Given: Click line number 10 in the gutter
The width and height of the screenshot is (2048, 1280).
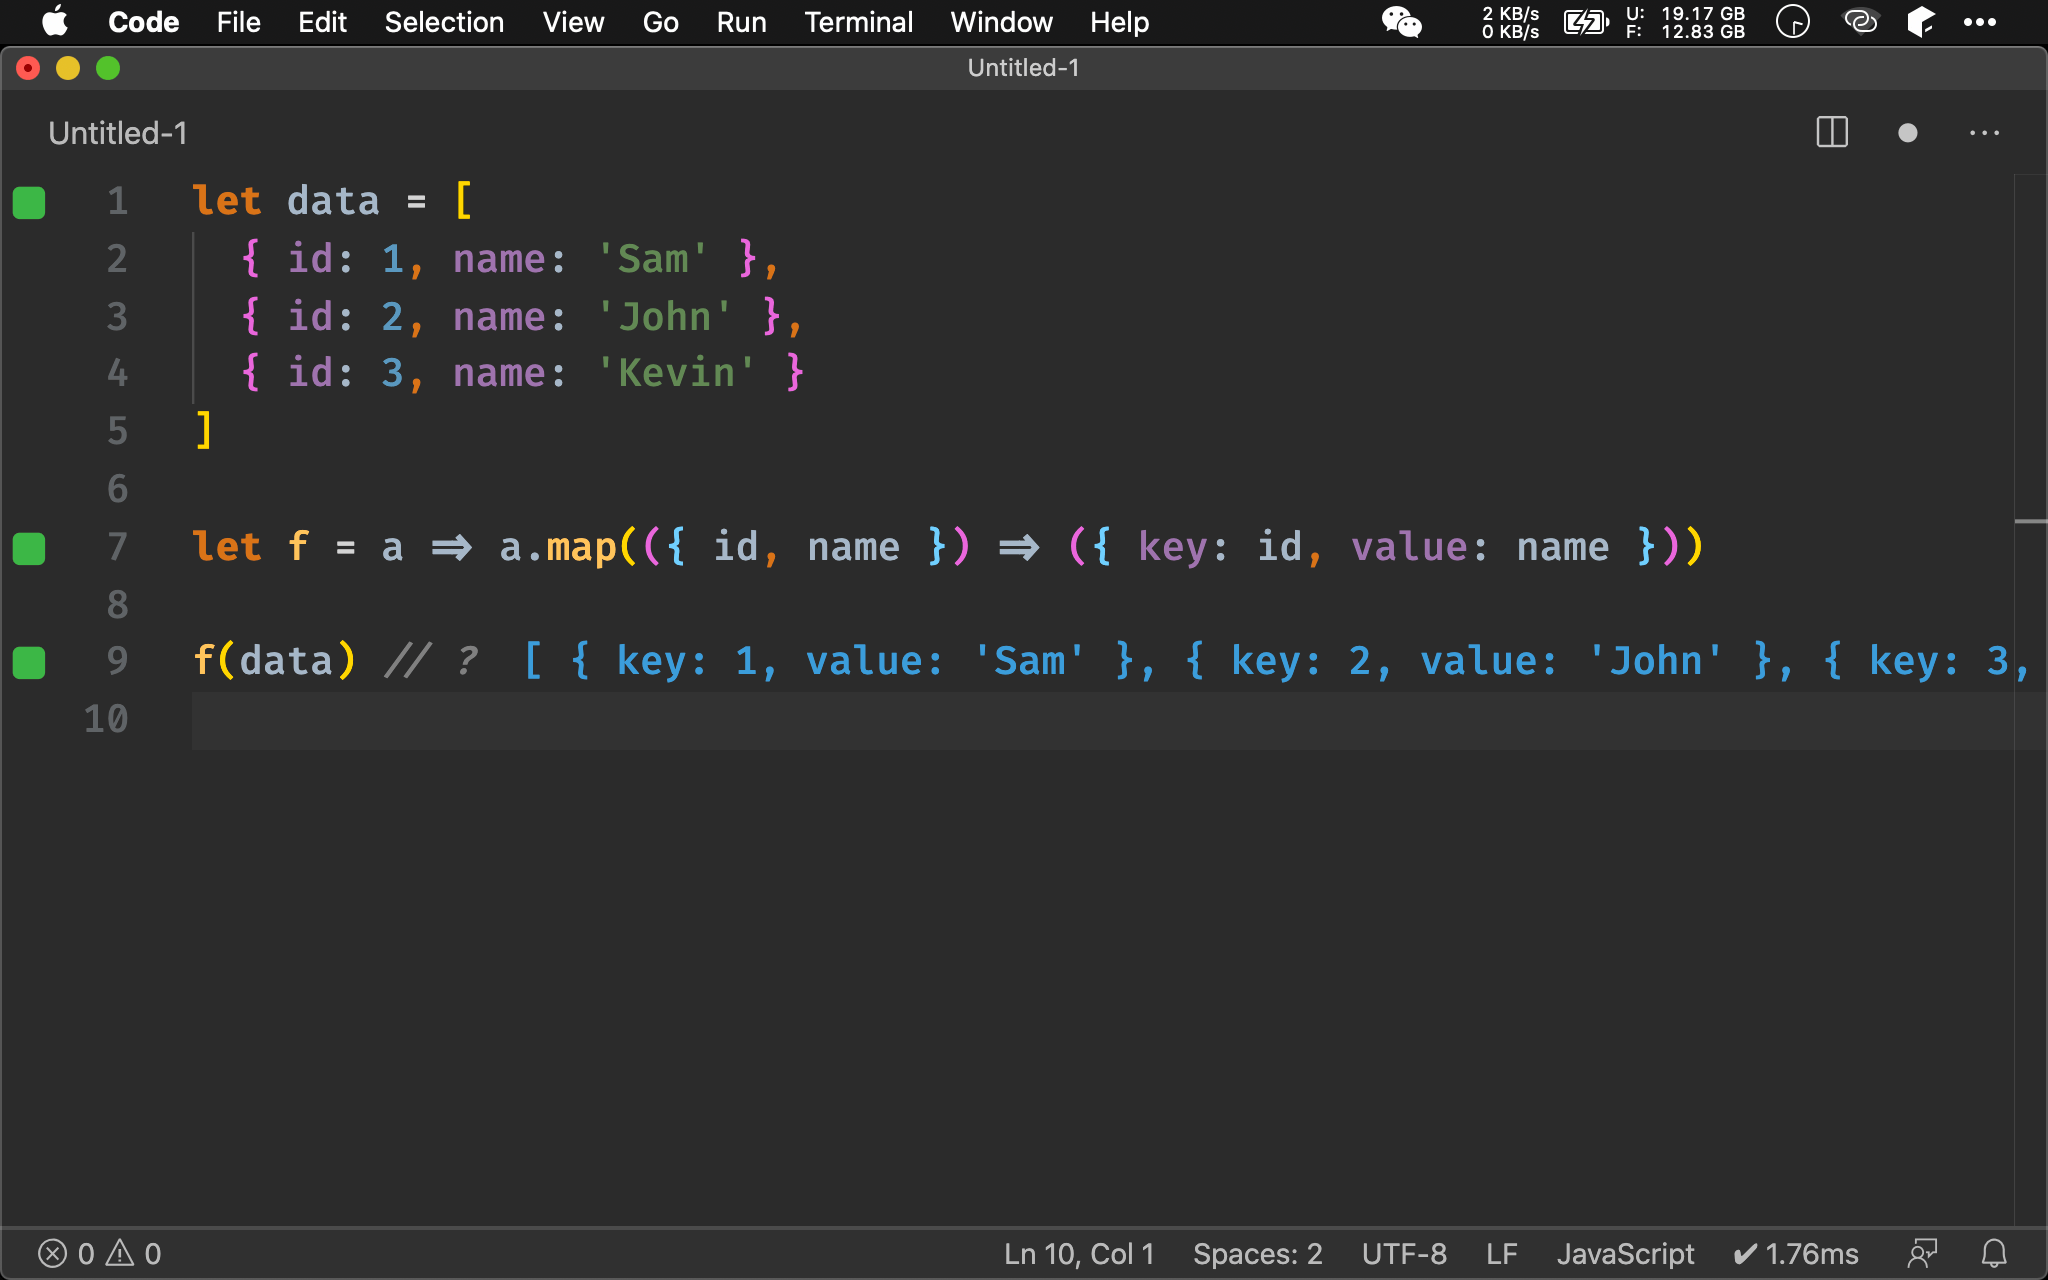Looking at the screenshot, I should (106, 719).
